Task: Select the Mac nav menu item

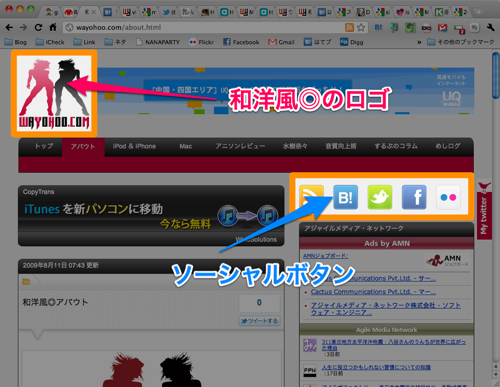Action: (186, 146)
